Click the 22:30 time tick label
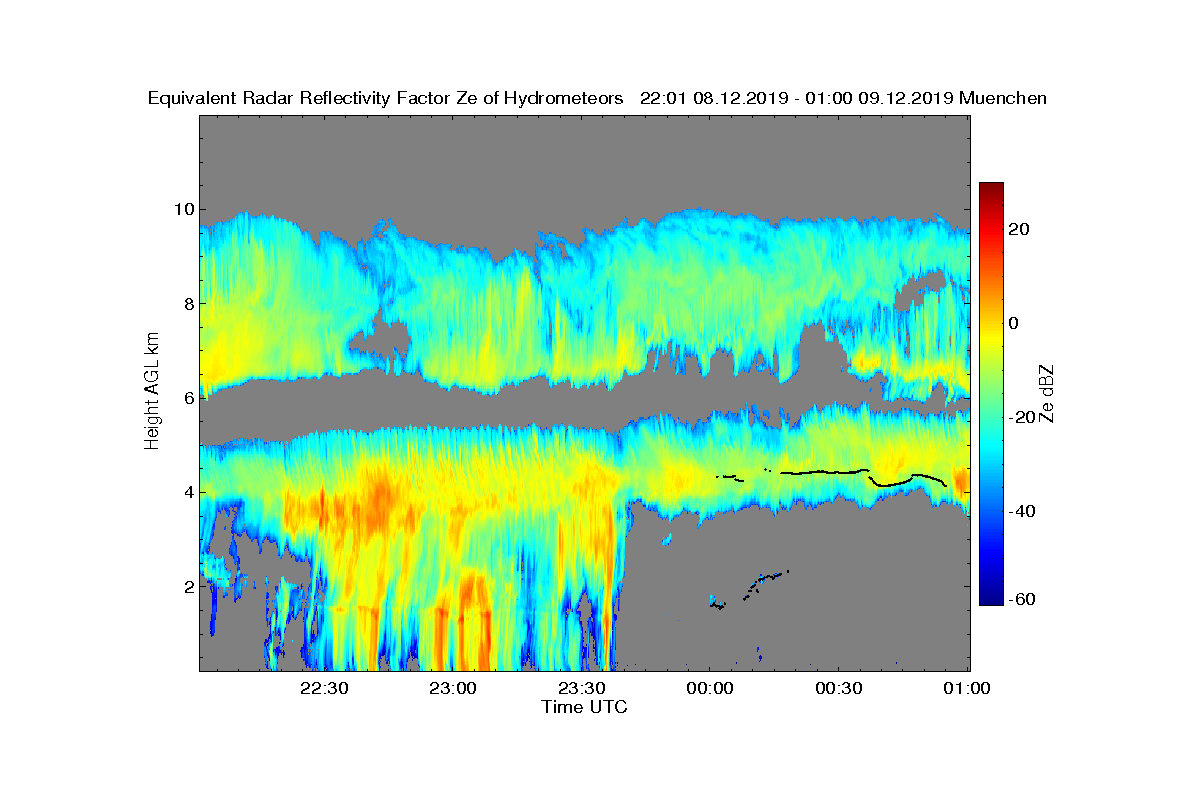 pos(324,688)
